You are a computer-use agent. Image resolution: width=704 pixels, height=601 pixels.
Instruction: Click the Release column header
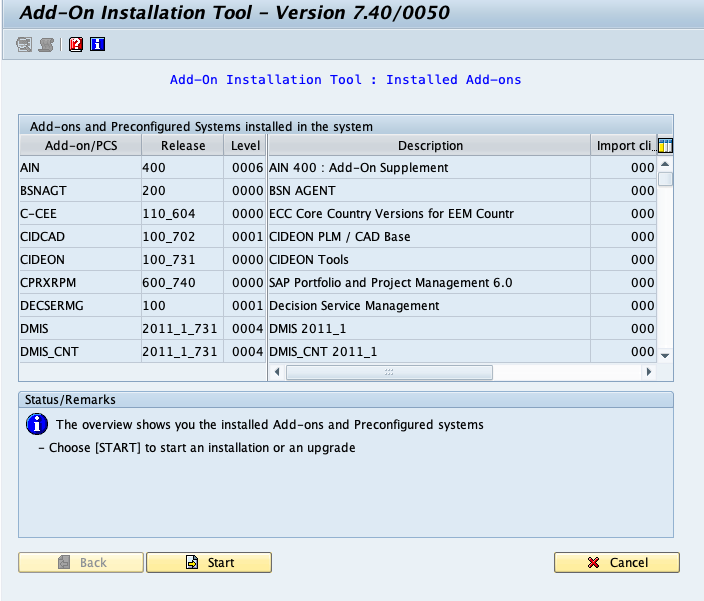point(183,145)
